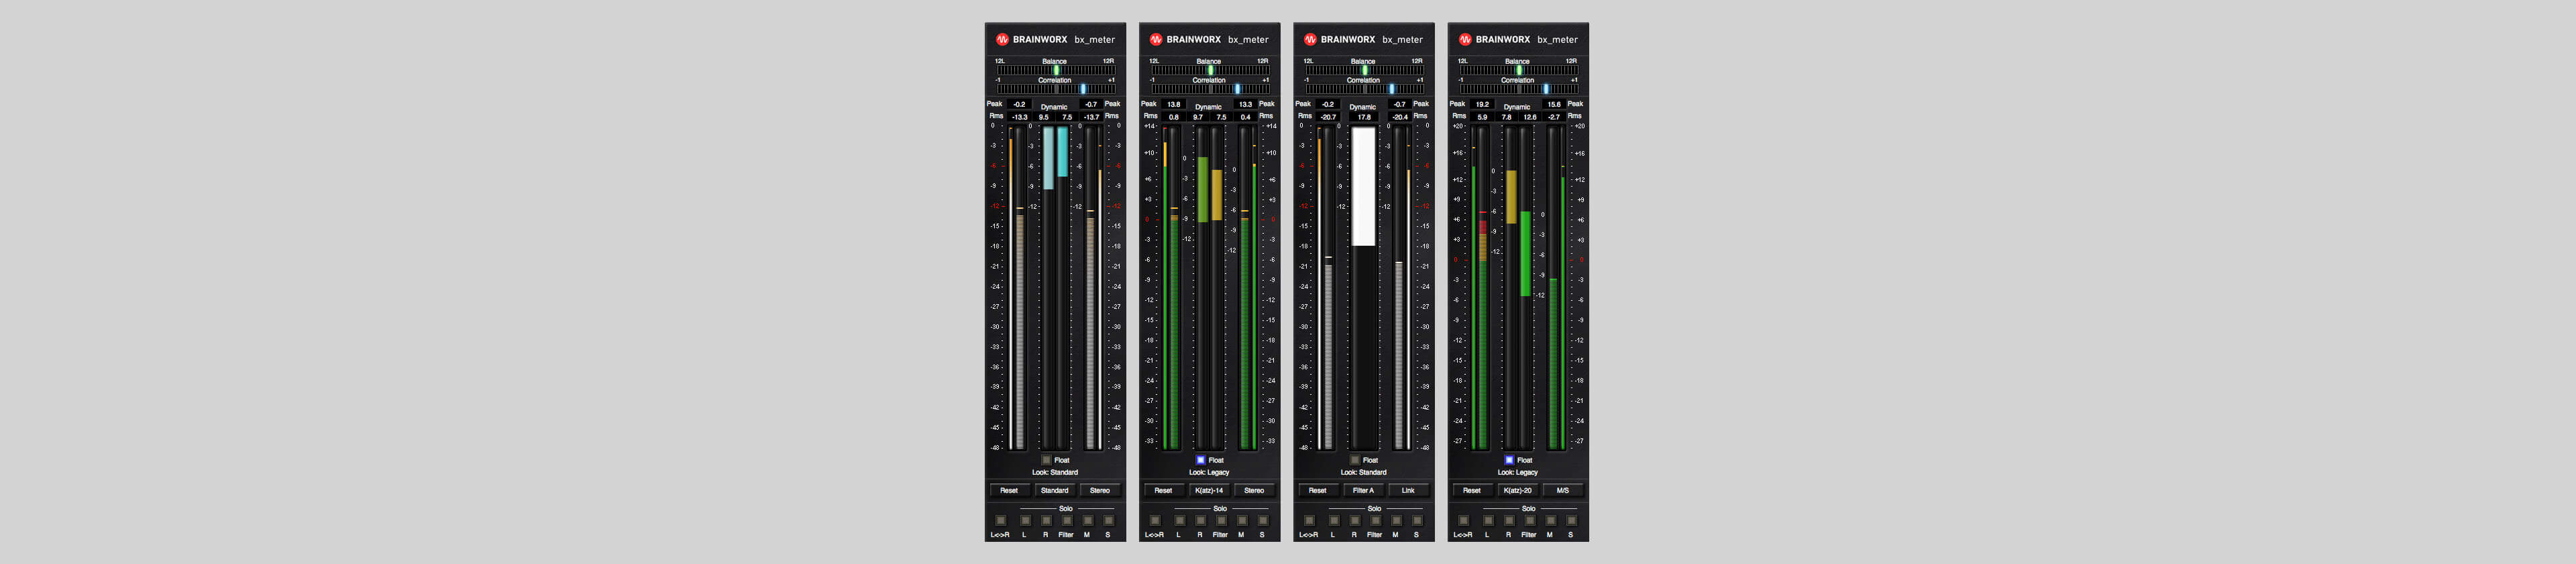The width and height of the screenshot is (2576, 564).
Task: Click the Link button
Action: coord(1408,490)
